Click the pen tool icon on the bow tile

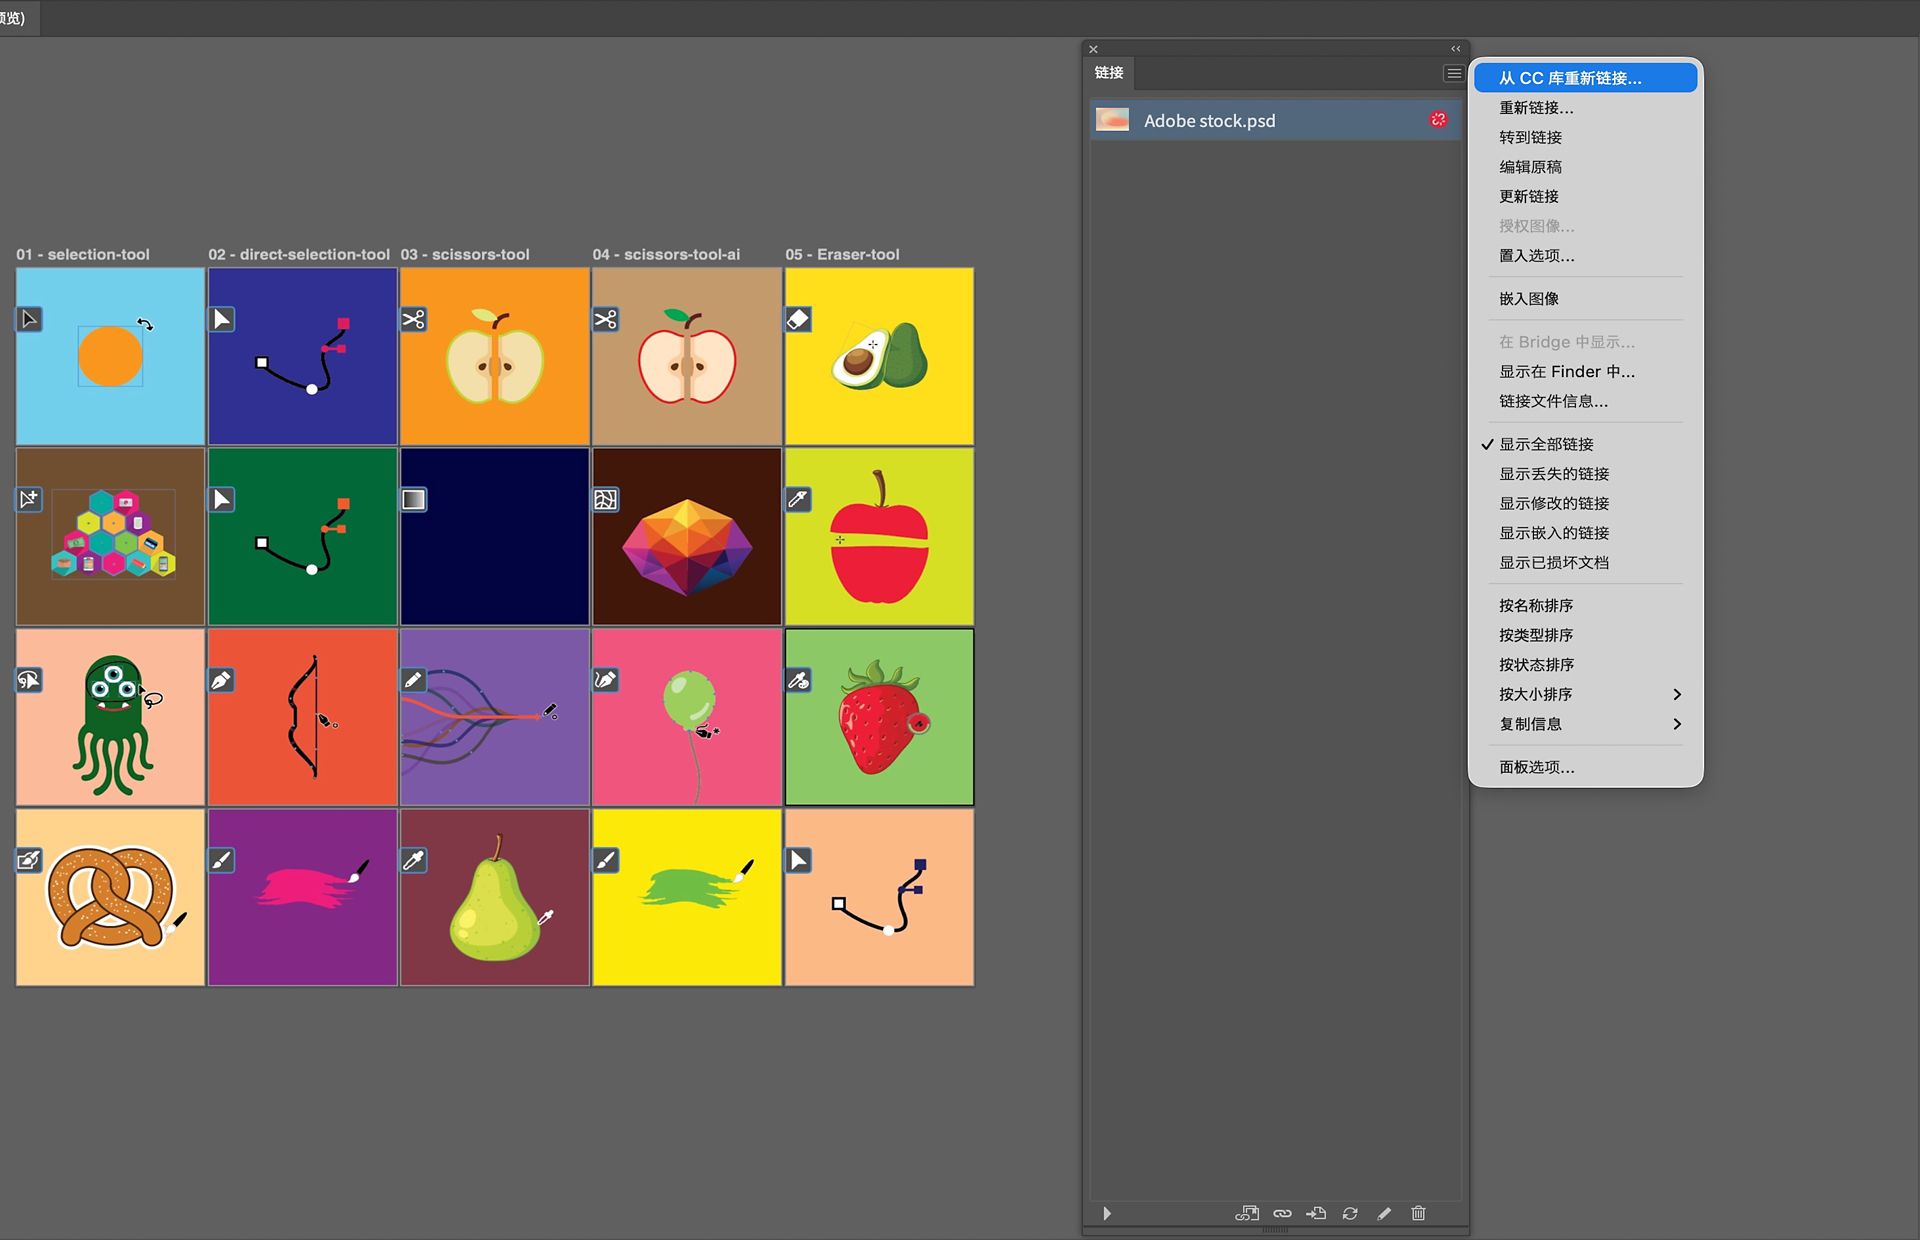[x=222, y=680]
